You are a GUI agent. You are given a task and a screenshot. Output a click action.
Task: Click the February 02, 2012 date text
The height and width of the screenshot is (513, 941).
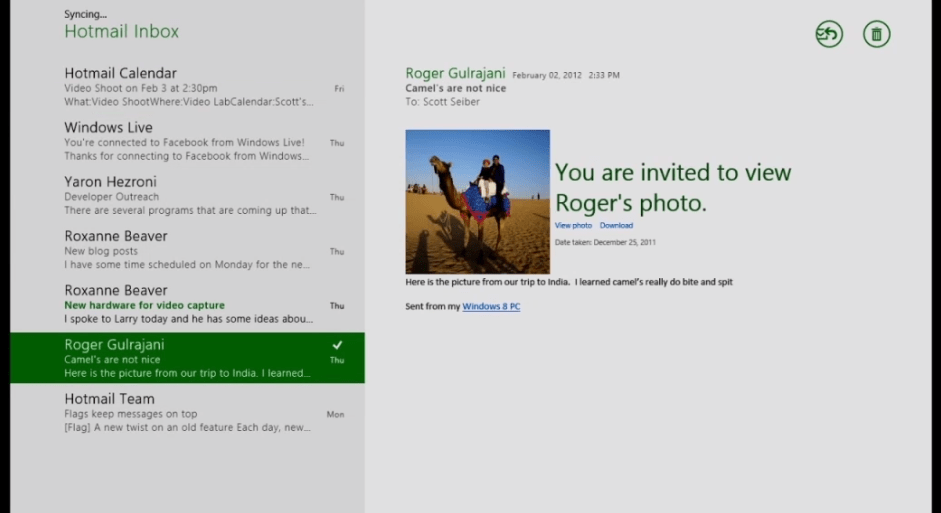pos(547,76)
